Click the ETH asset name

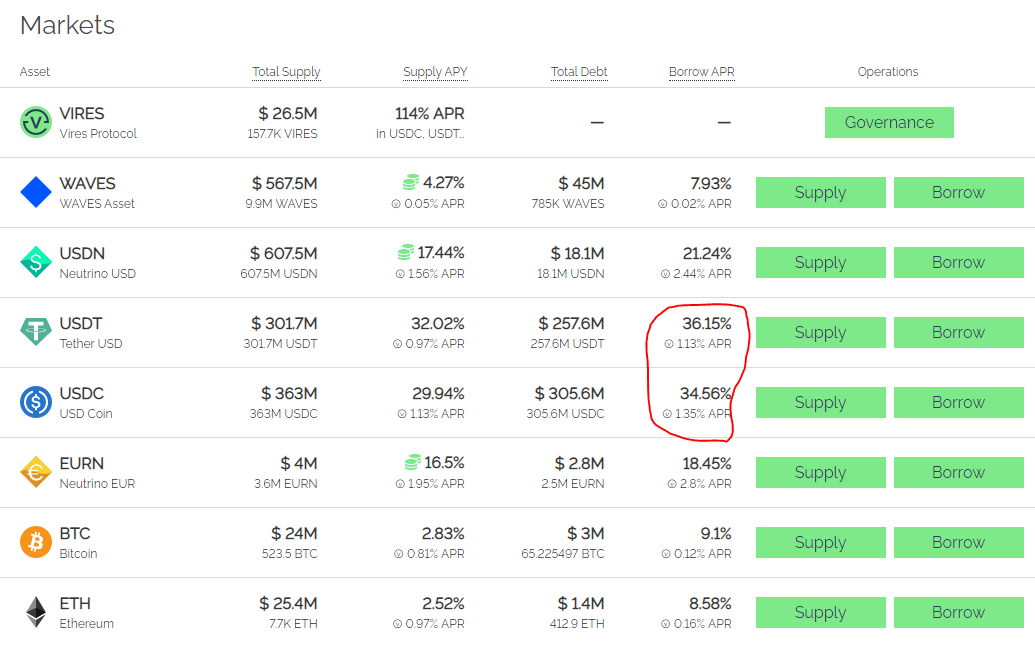pyautogui.click(x=75, y=603)
